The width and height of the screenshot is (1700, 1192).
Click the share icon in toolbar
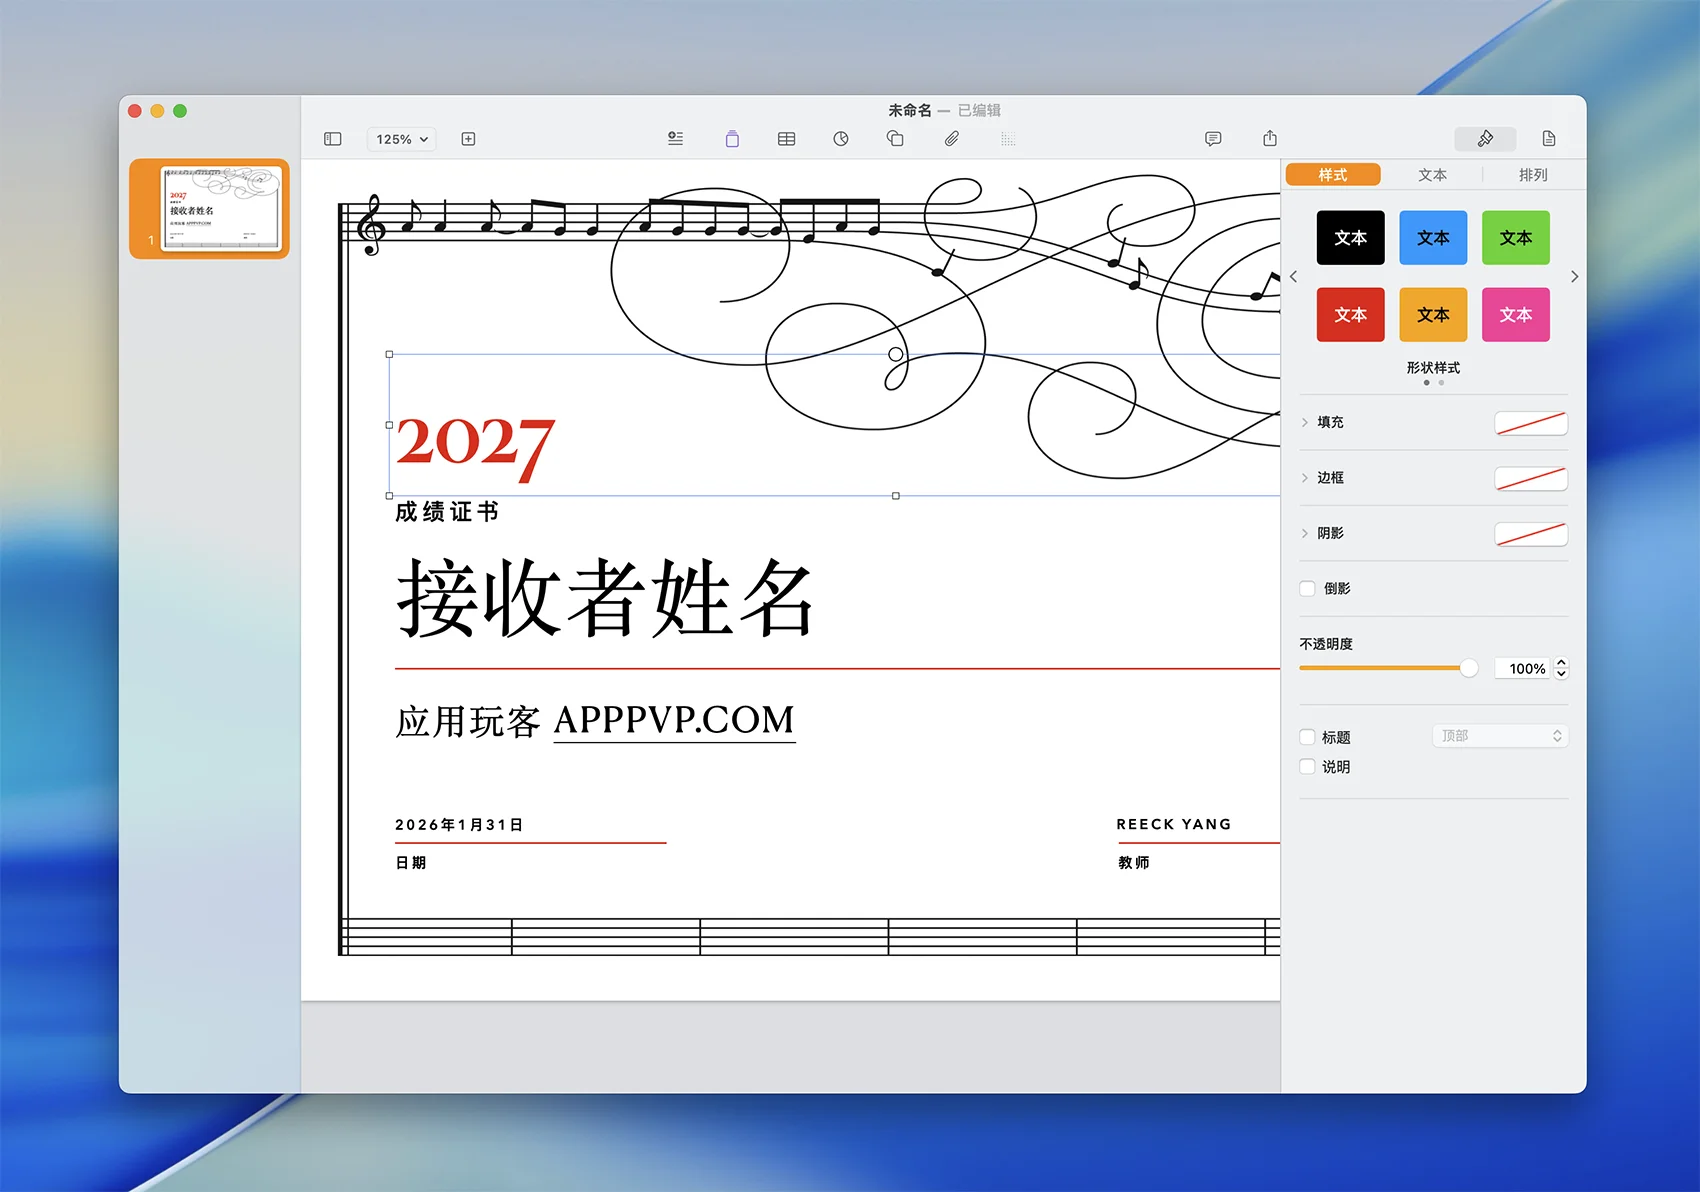coord(1270,139)
